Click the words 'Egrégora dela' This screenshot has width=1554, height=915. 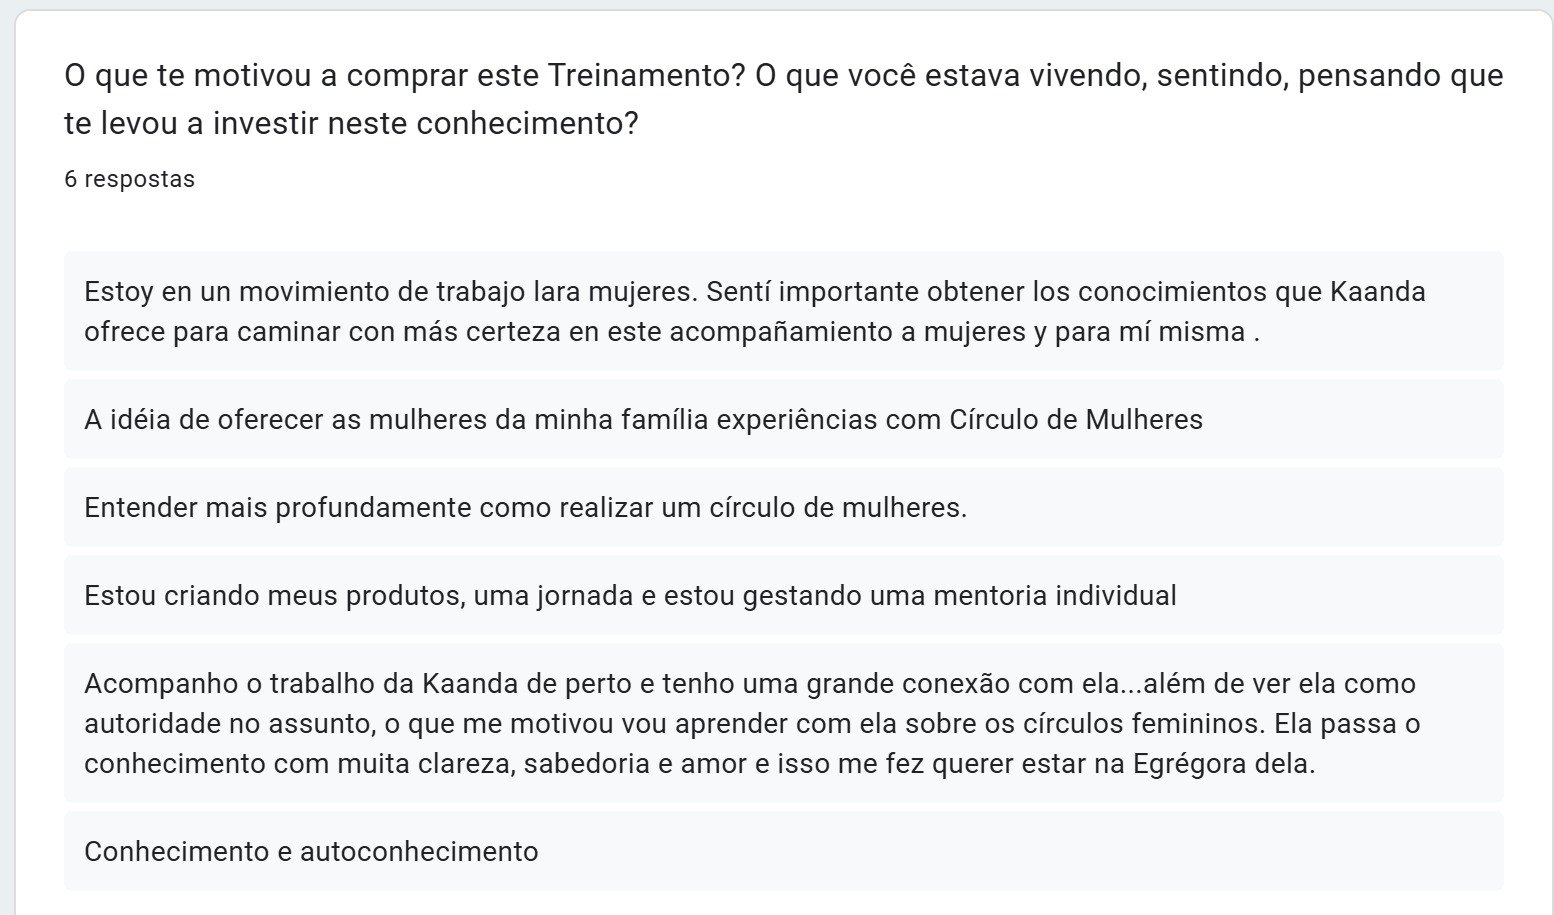1223,764
